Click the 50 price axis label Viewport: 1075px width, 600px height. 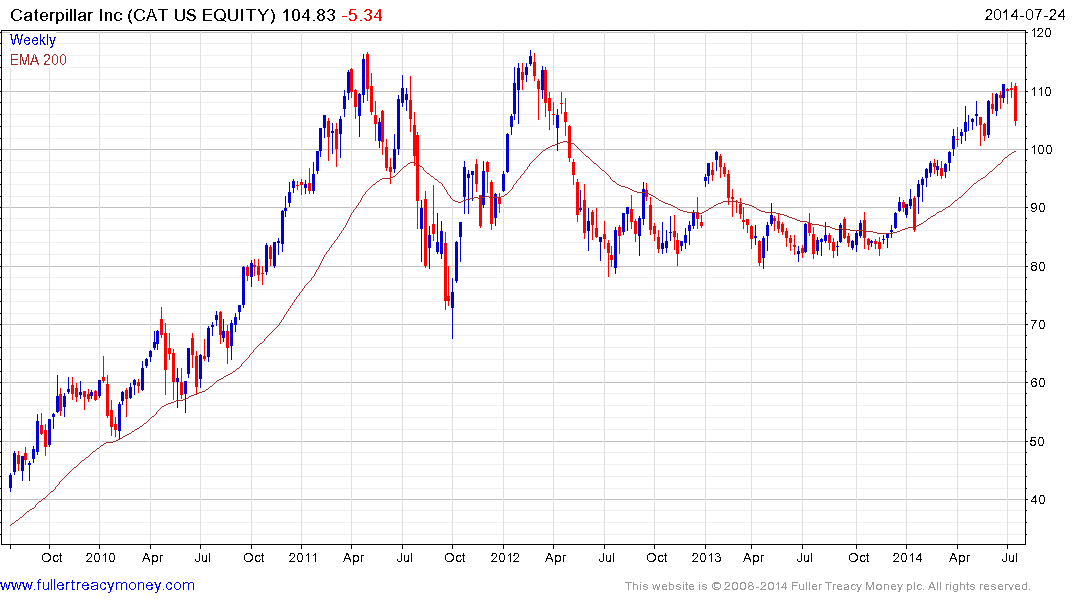[1038, 442]
